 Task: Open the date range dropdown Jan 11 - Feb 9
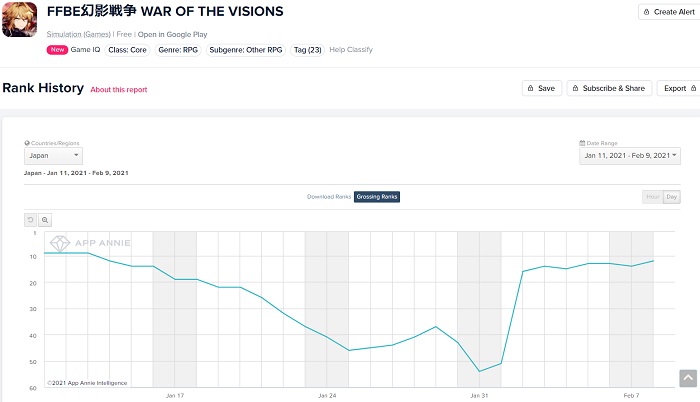tap(630, 155)
